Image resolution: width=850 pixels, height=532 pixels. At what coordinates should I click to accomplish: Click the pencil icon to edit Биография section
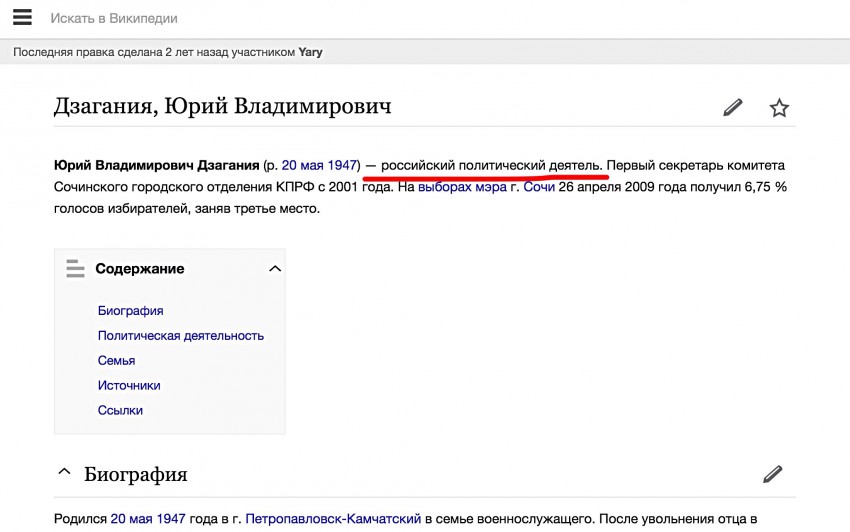point(772,474)
